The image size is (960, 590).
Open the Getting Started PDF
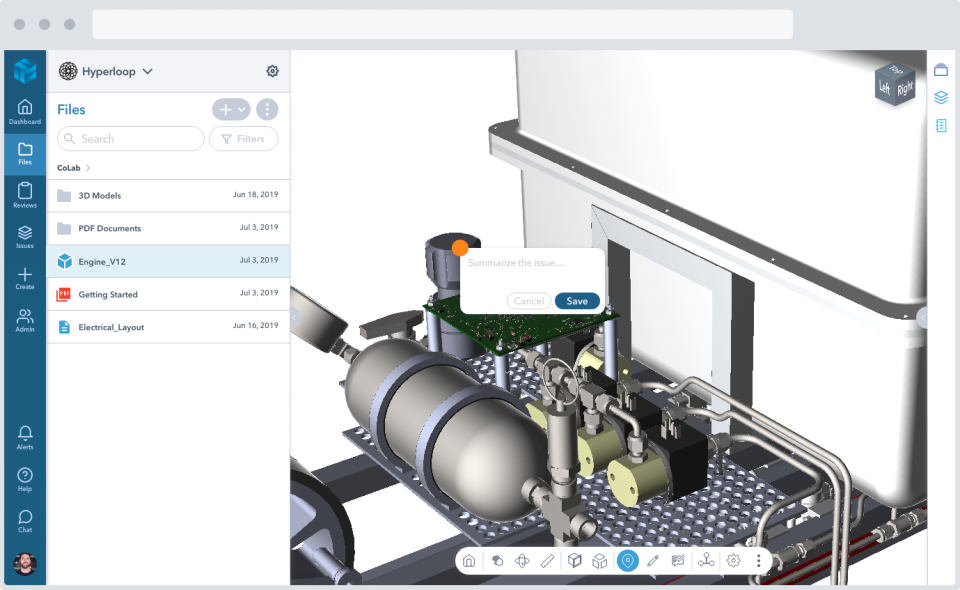point(168,294)
